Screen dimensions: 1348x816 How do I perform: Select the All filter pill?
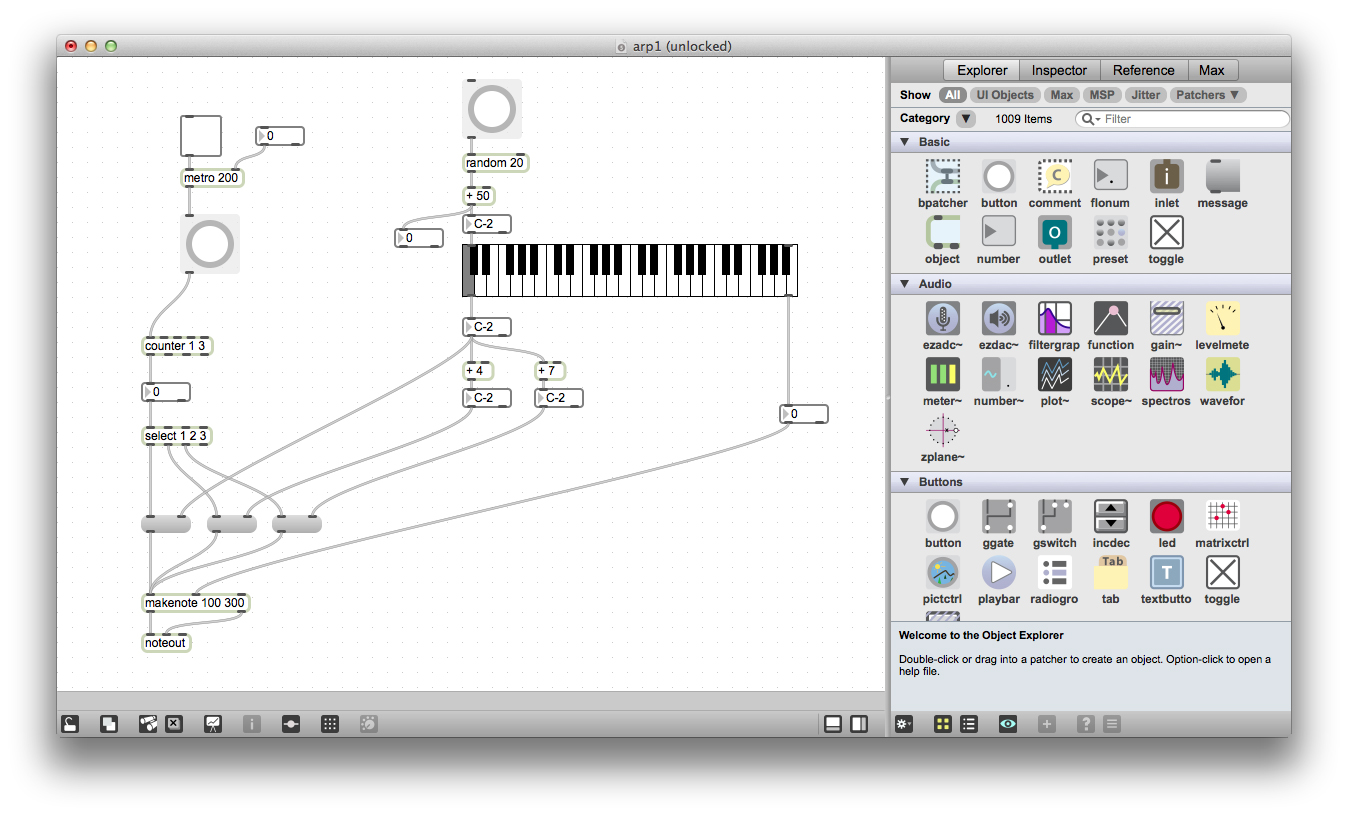(952, 95)
